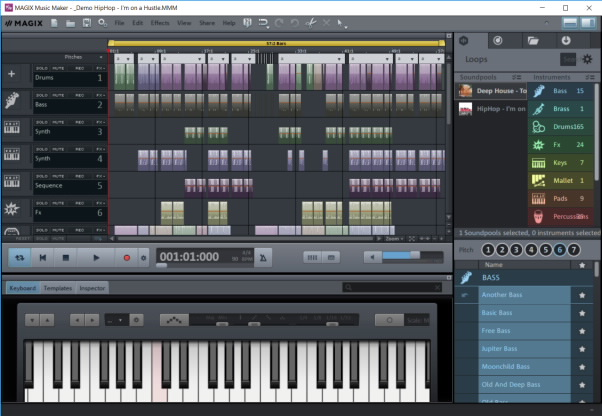This screenshot has width=602, height=416.
Task: Start recording with the red record button
Action: [127, 258]
